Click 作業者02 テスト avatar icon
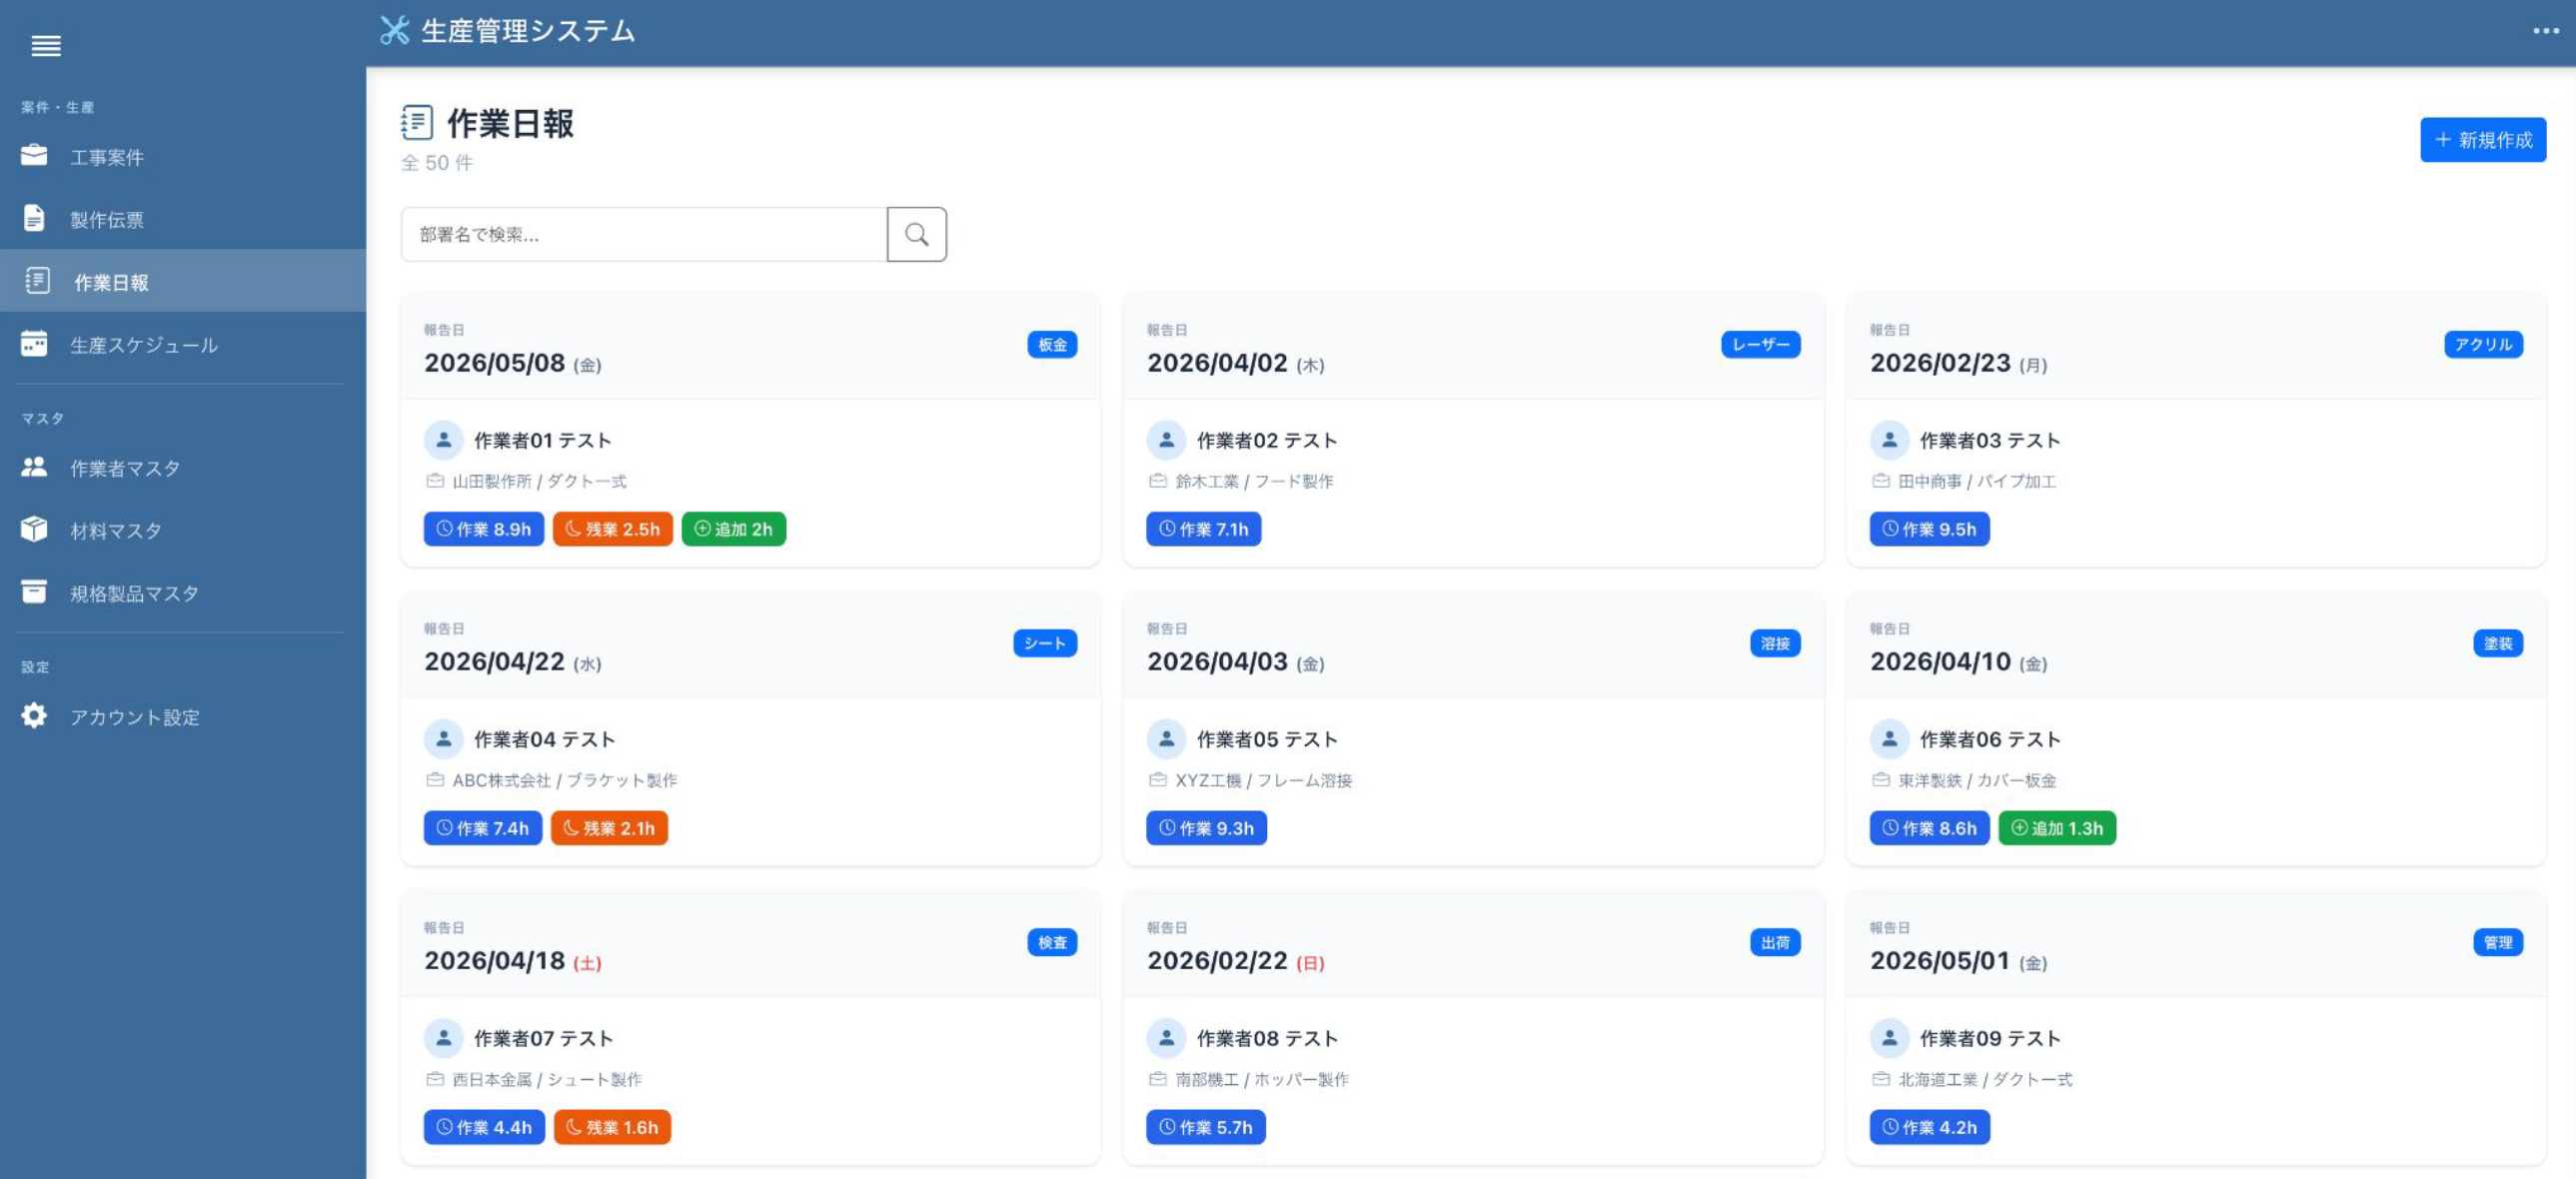This screenshot has width=2576, height=1179. [x=1166, y=440]
